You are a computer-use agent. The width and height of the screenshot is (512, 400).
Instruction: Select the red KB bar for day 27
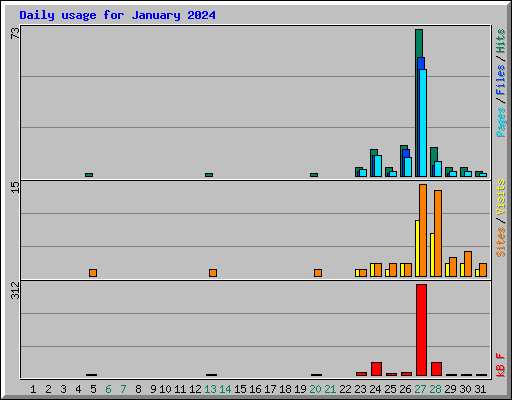tap(421, 330)
